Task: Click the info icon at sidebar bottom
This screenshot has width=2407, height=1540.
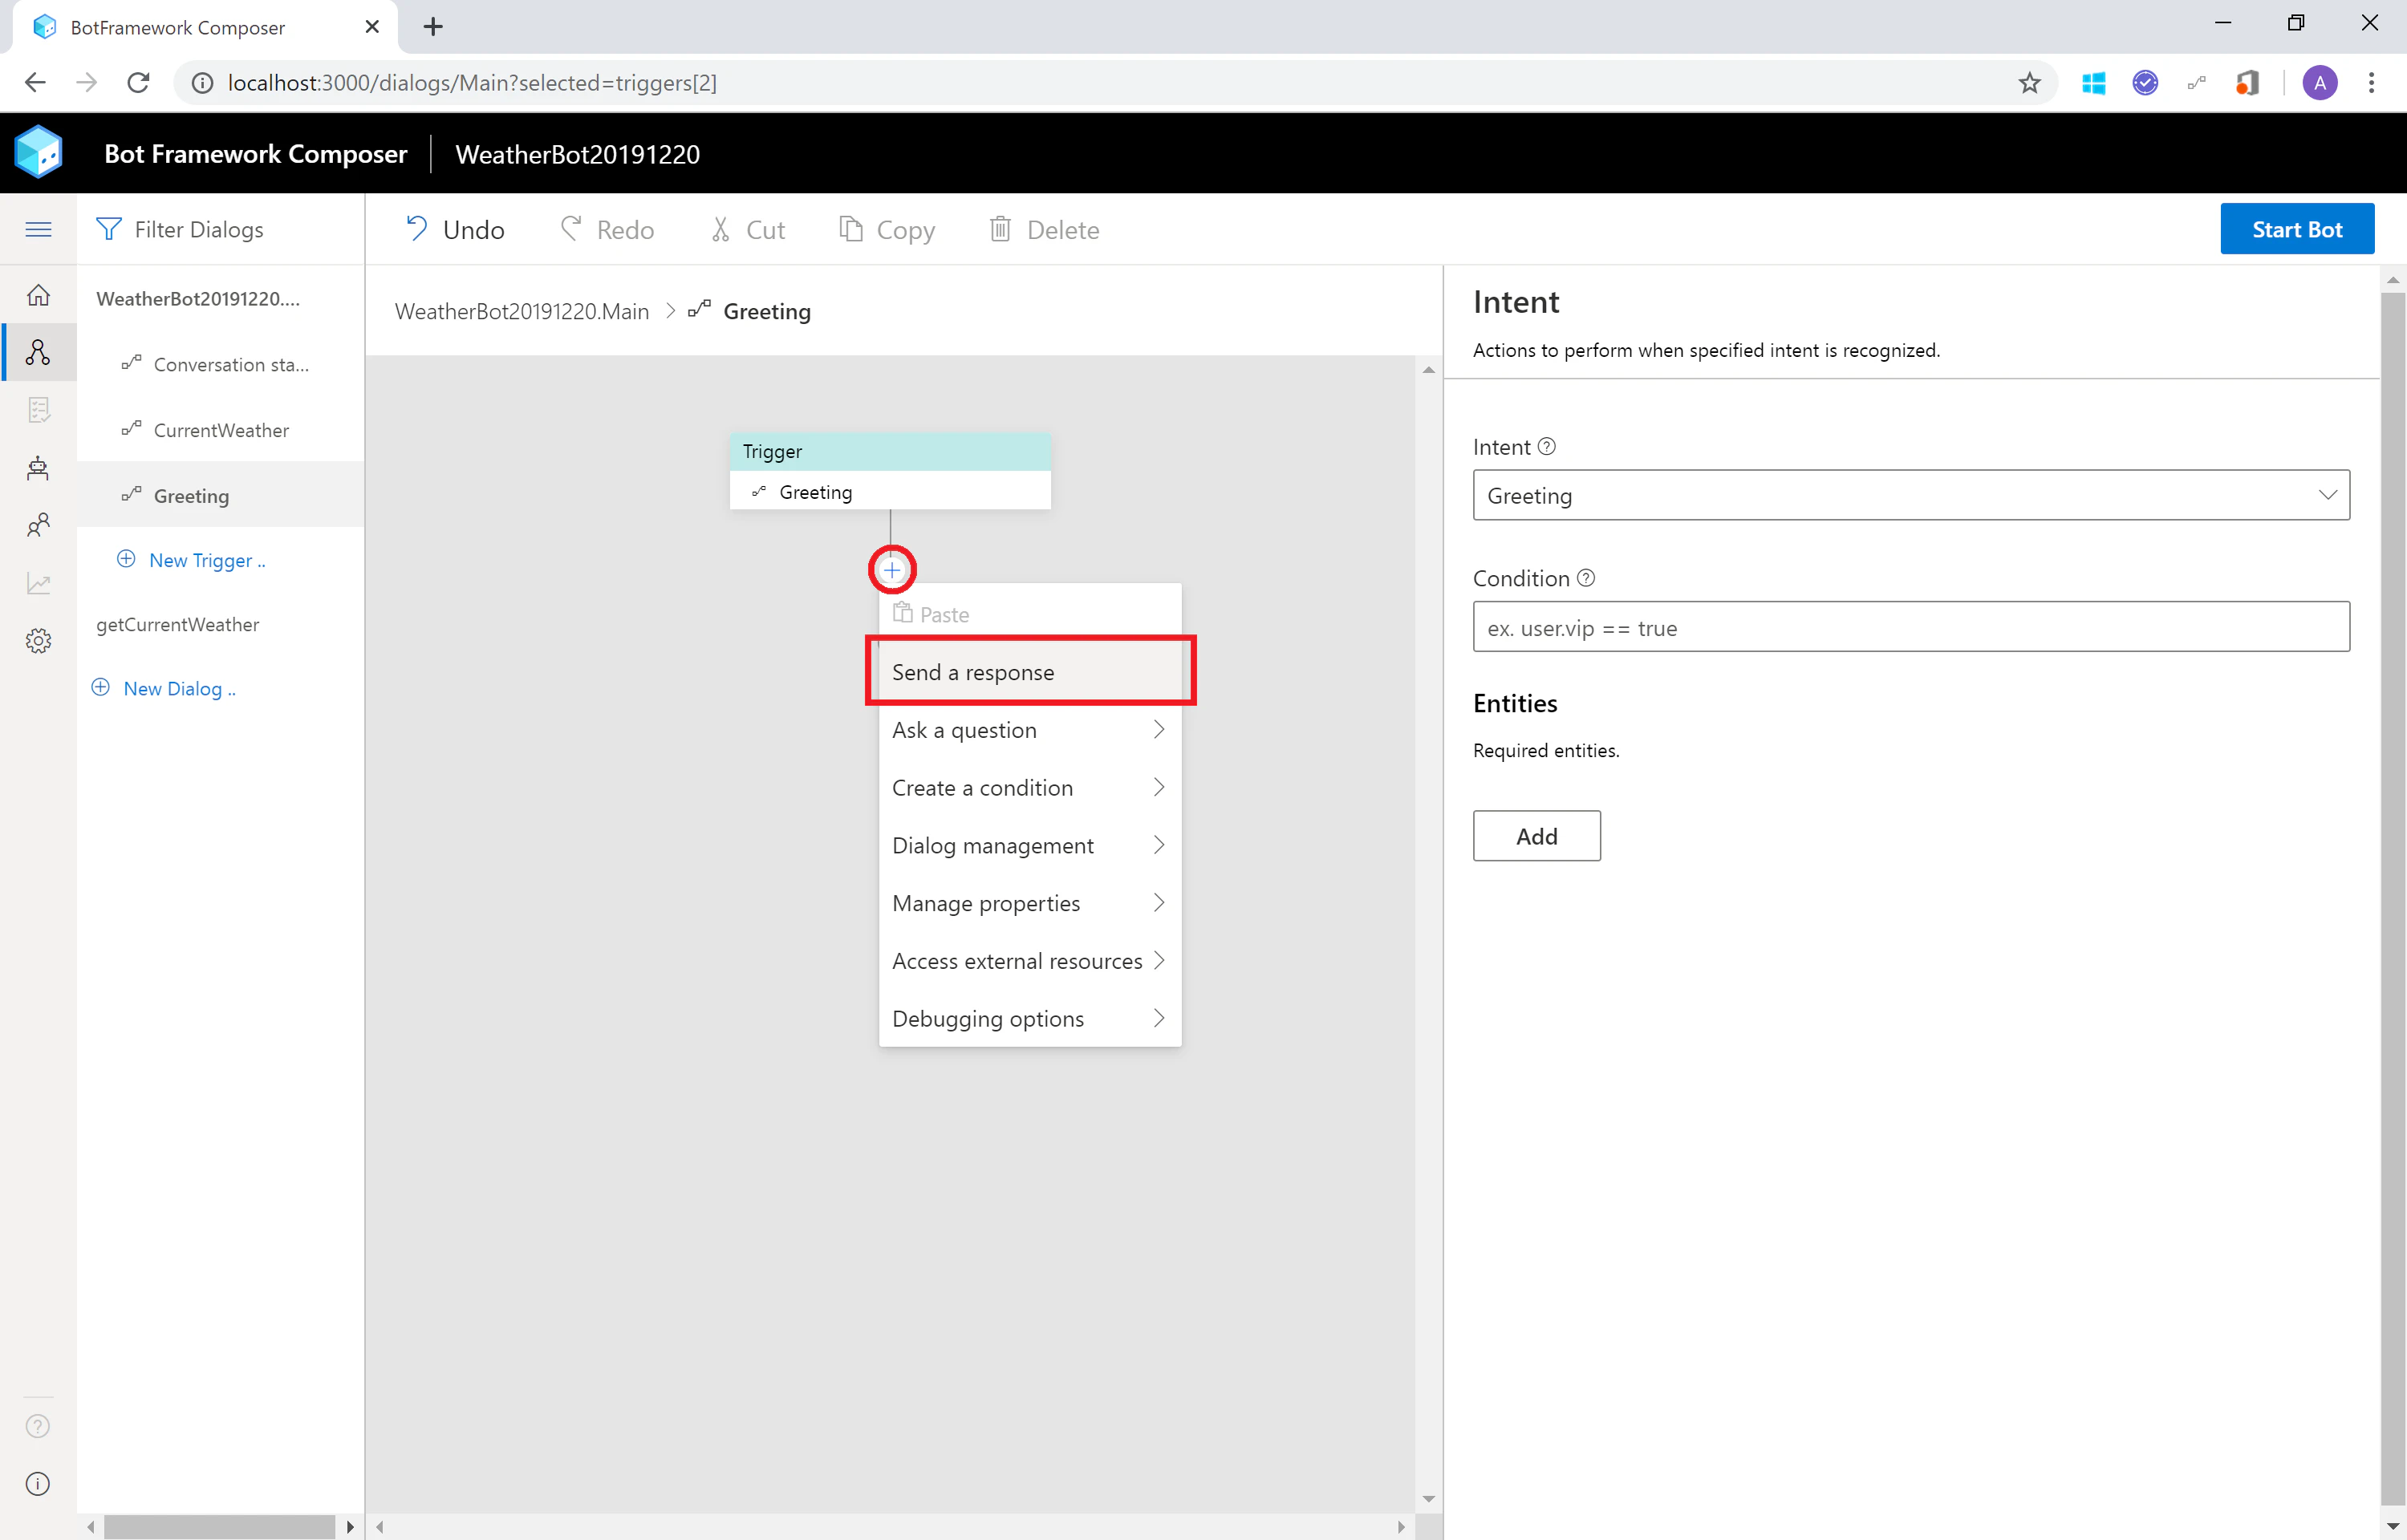Action: (38, 1484)
